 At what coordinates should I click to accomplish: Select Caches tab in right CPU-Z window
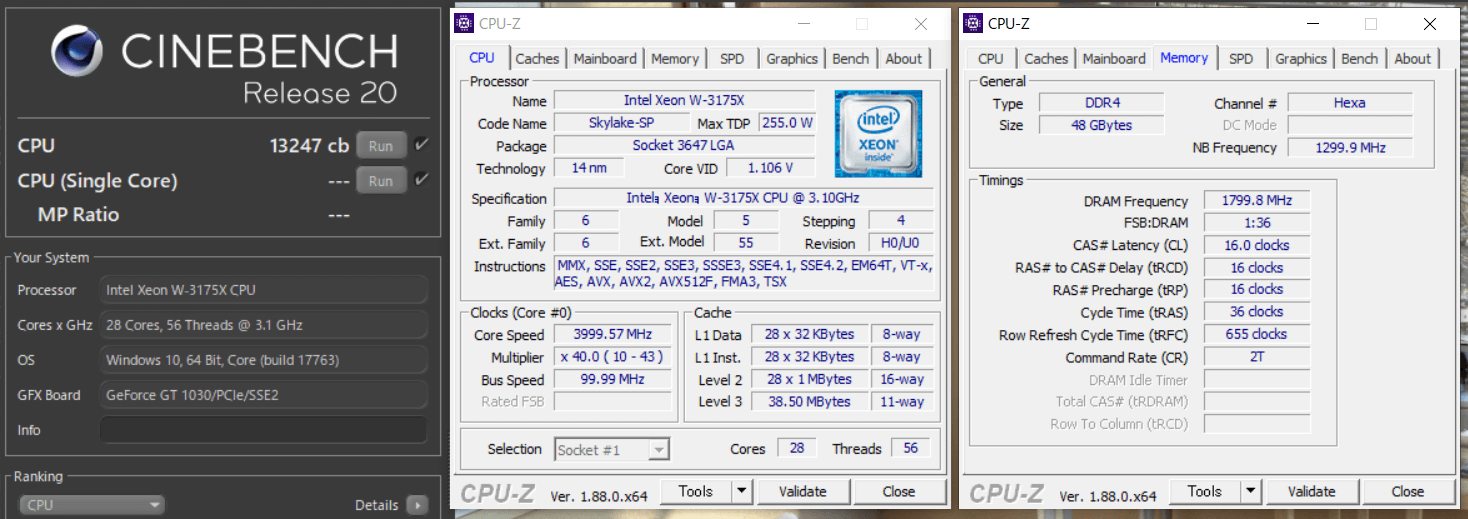1047,59
